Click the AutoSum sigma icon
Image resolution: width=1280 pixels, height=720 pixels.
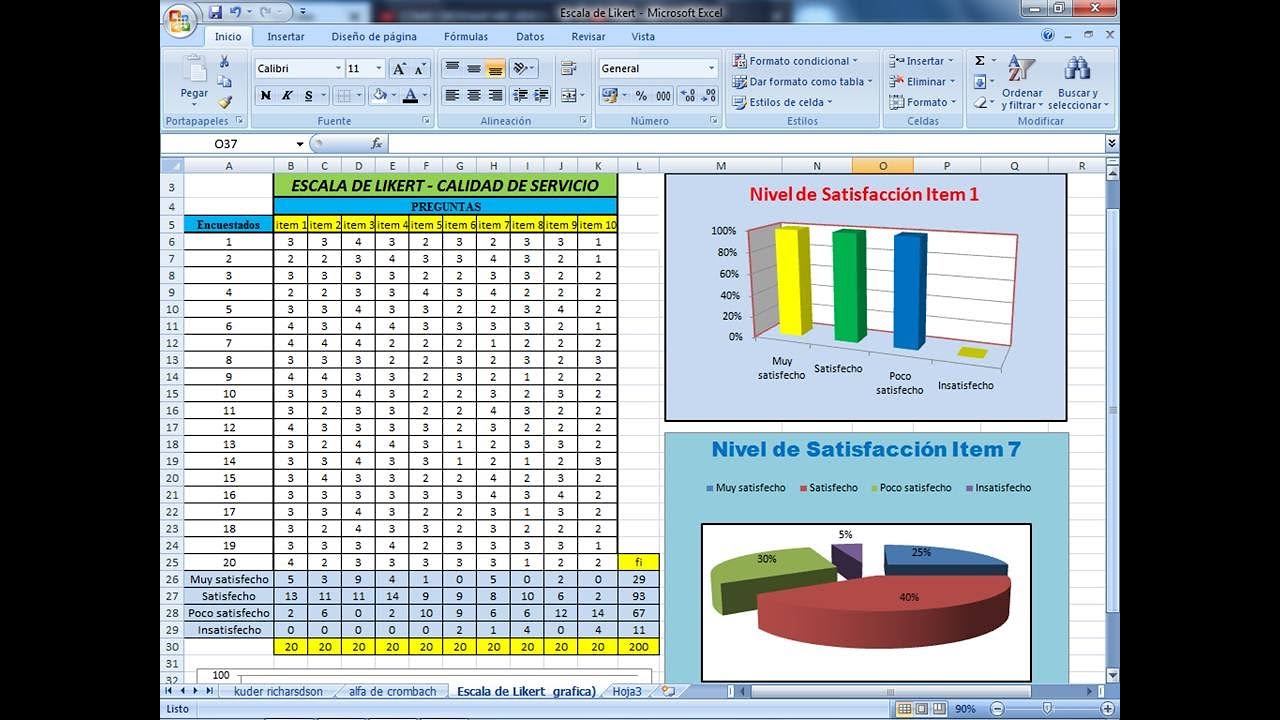point(979,61)
